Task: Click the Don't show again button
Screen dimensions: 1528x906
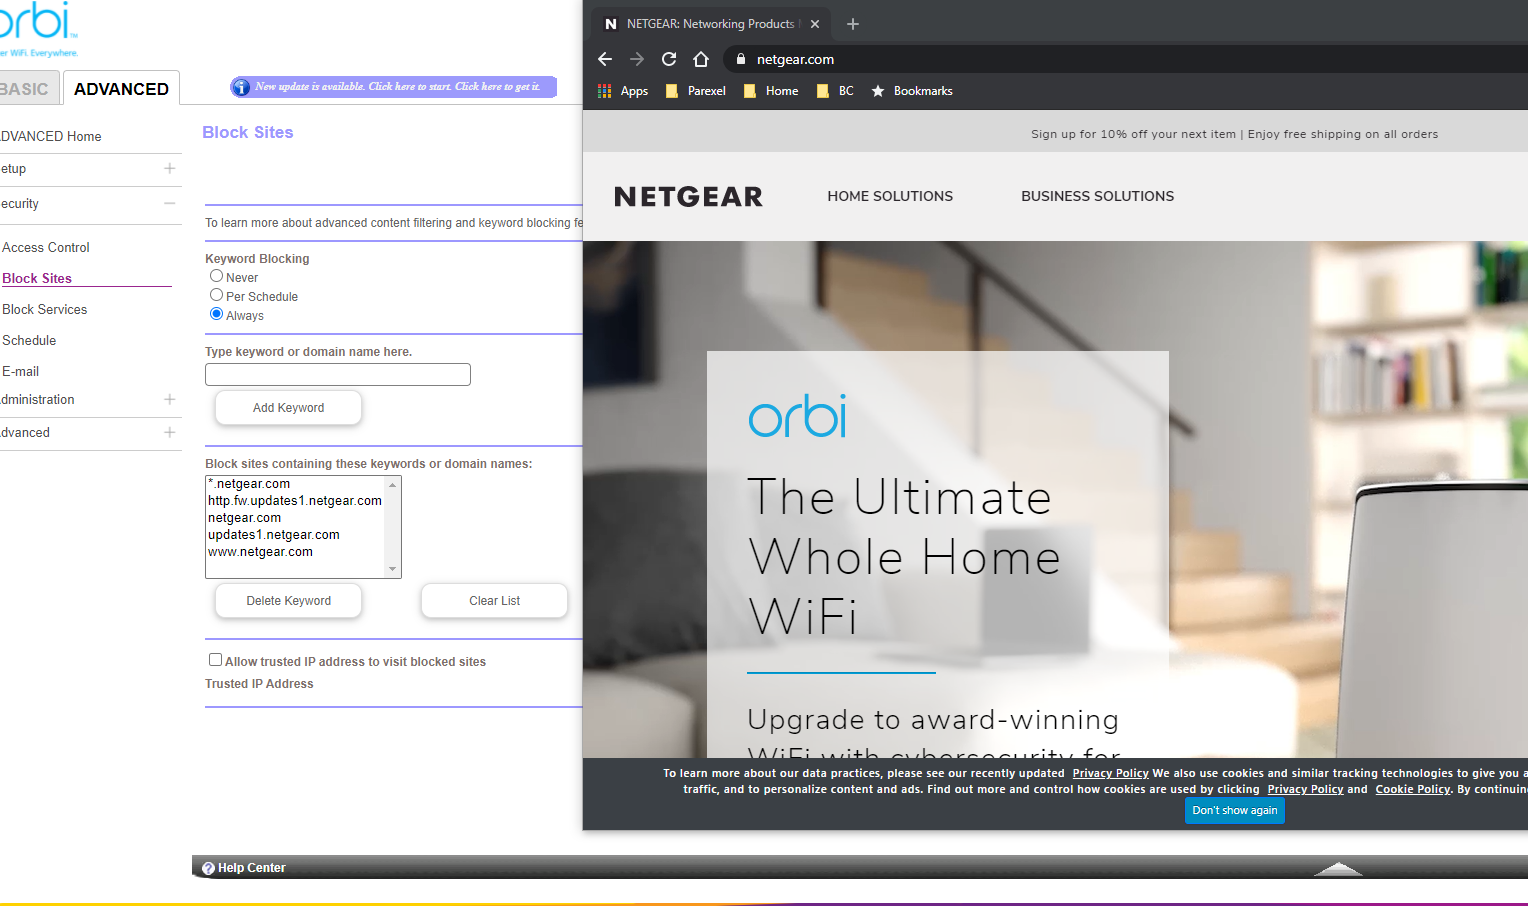Action: click(1235, 810)
